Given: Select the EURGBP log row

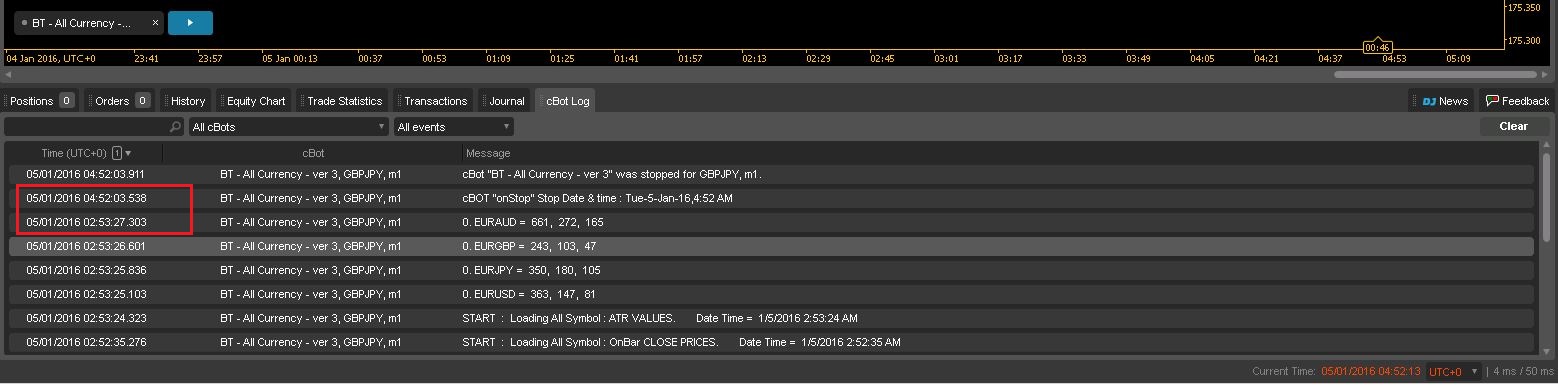Looking at the screenshot, I should 771,246.
